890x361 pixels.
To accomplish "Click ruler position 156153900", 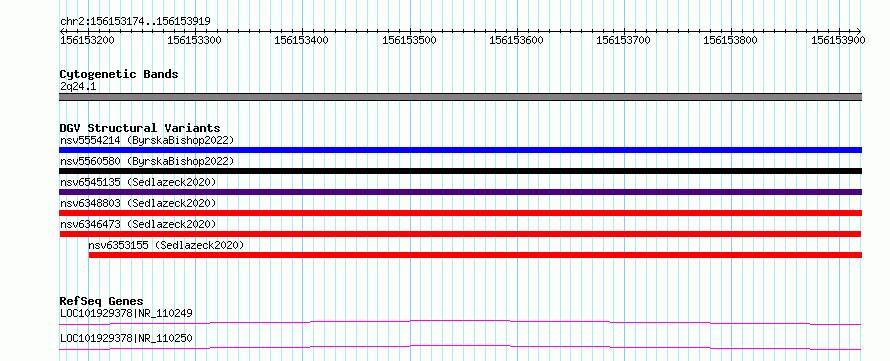I will 838,40.
